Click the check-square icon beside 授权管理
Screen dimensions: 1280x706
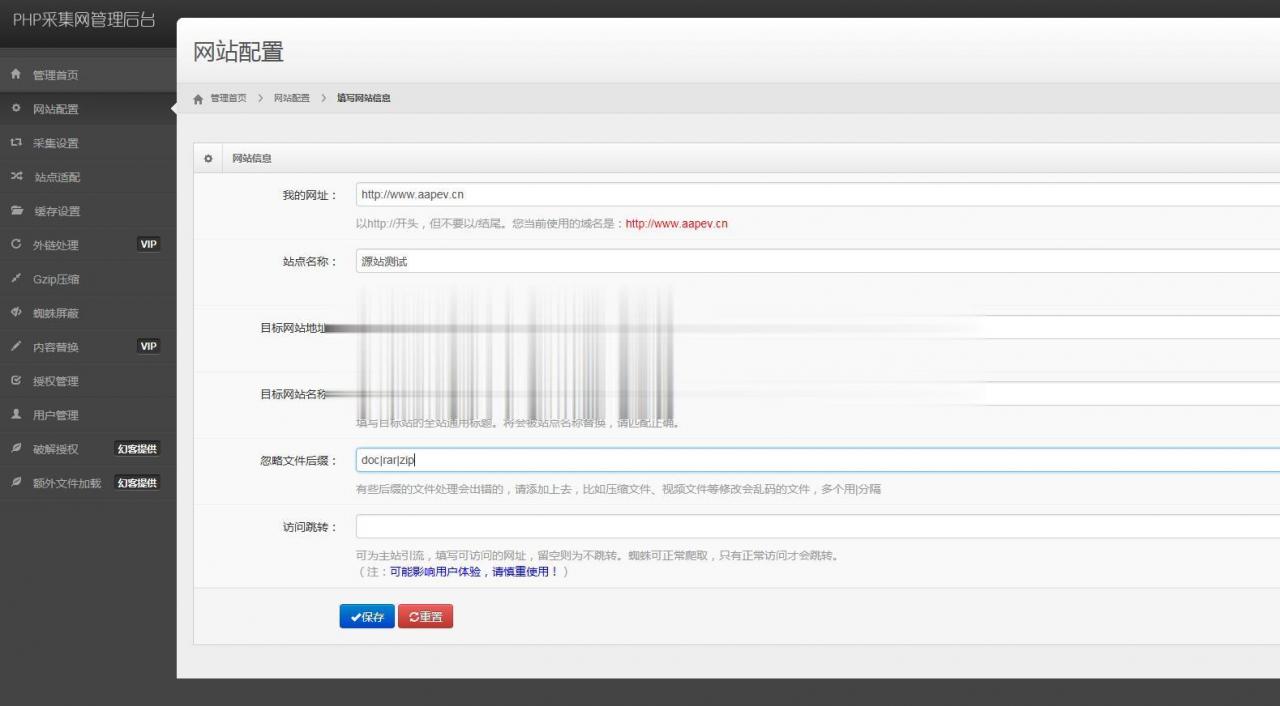pyautogui.click(x=16, y=380)
